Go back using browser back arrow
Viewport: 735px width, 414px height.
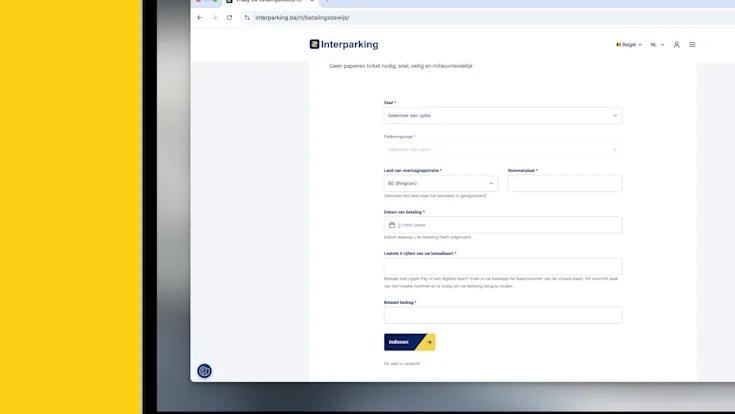pyautogui.click(x=200, y=17)
